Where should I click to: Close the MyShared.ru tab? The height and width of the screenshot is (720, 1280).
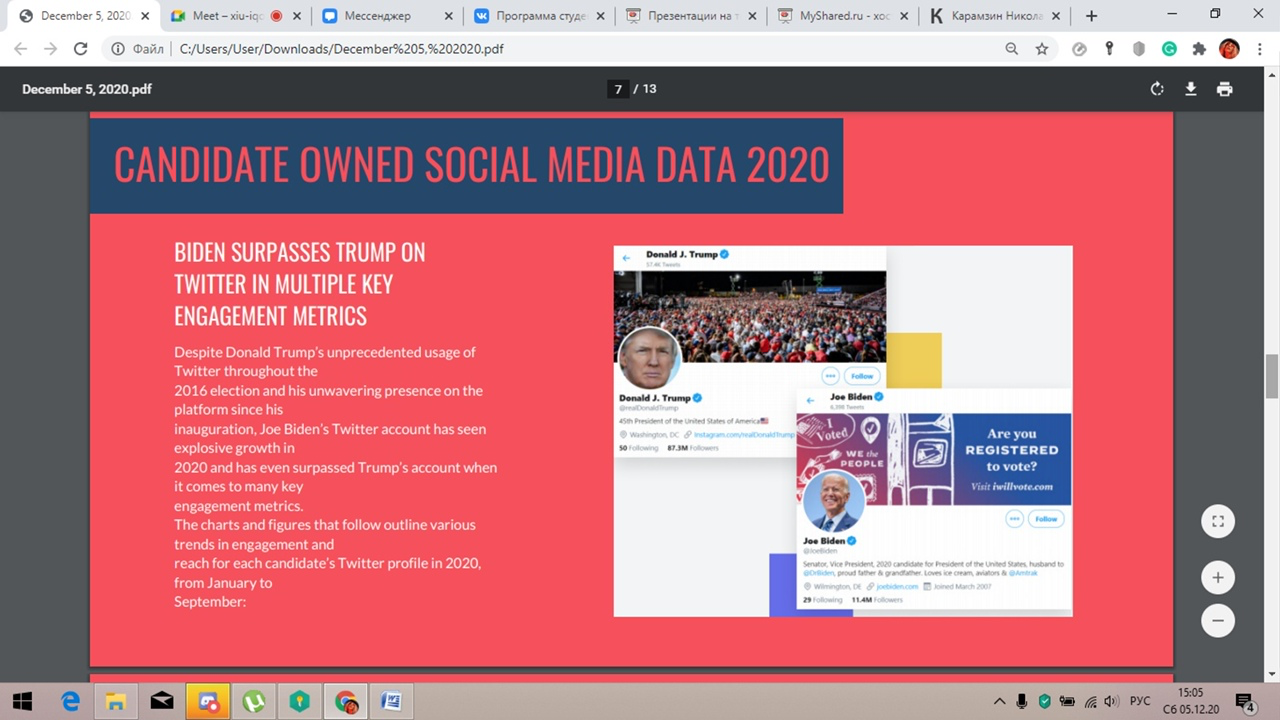[x=902, y=16]
